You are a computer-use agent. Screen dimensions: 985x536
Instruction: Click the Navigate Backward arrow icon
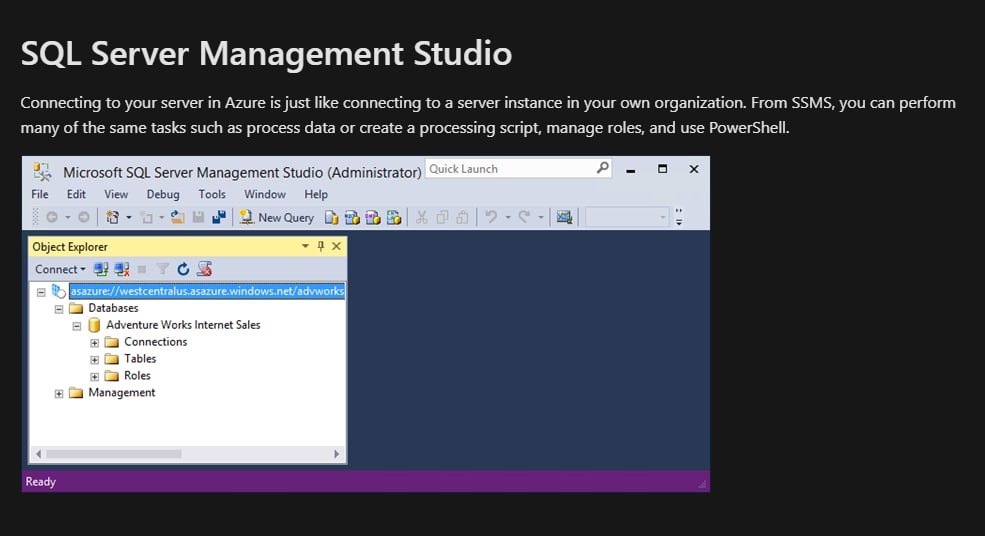tap(52, 217)
